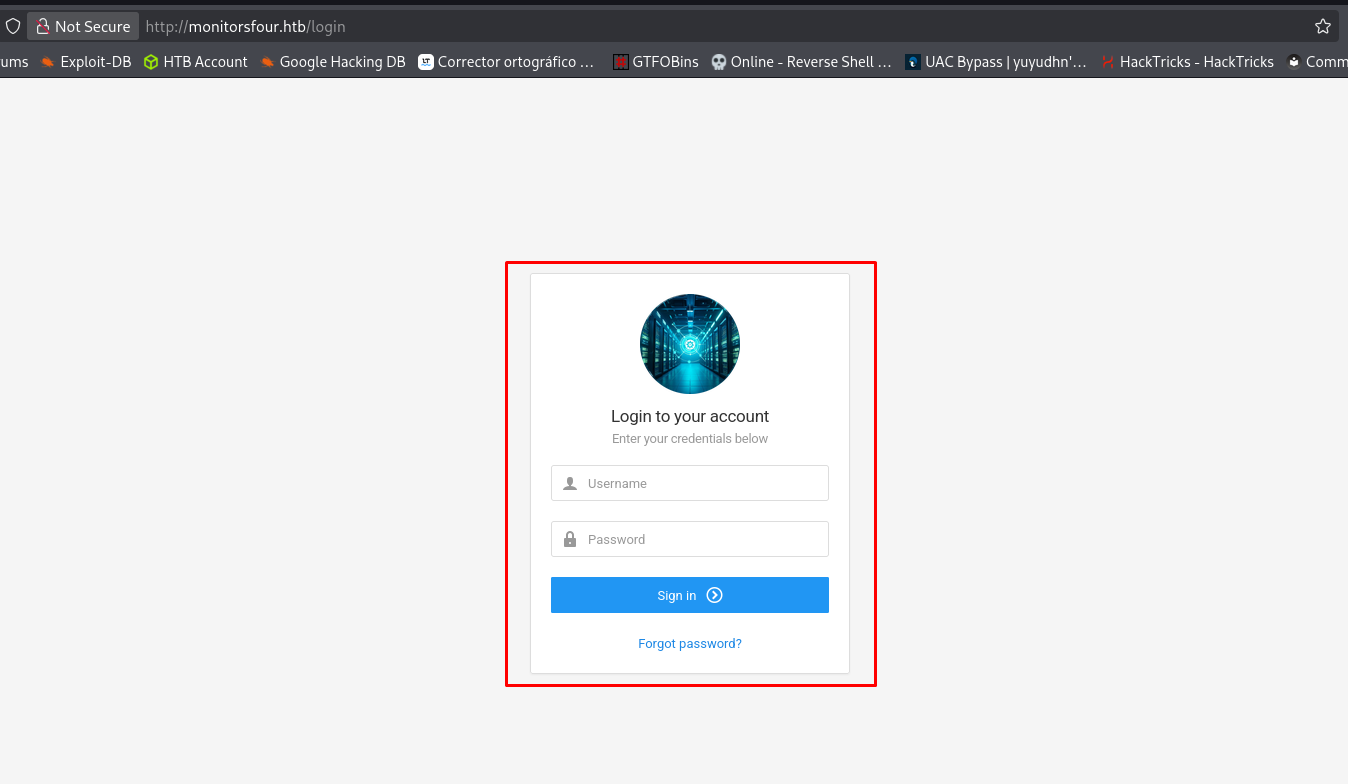Viewport: 1348px width, 784px height.
Task: Follow the Forgot password? link
Action: click(690, 644)
